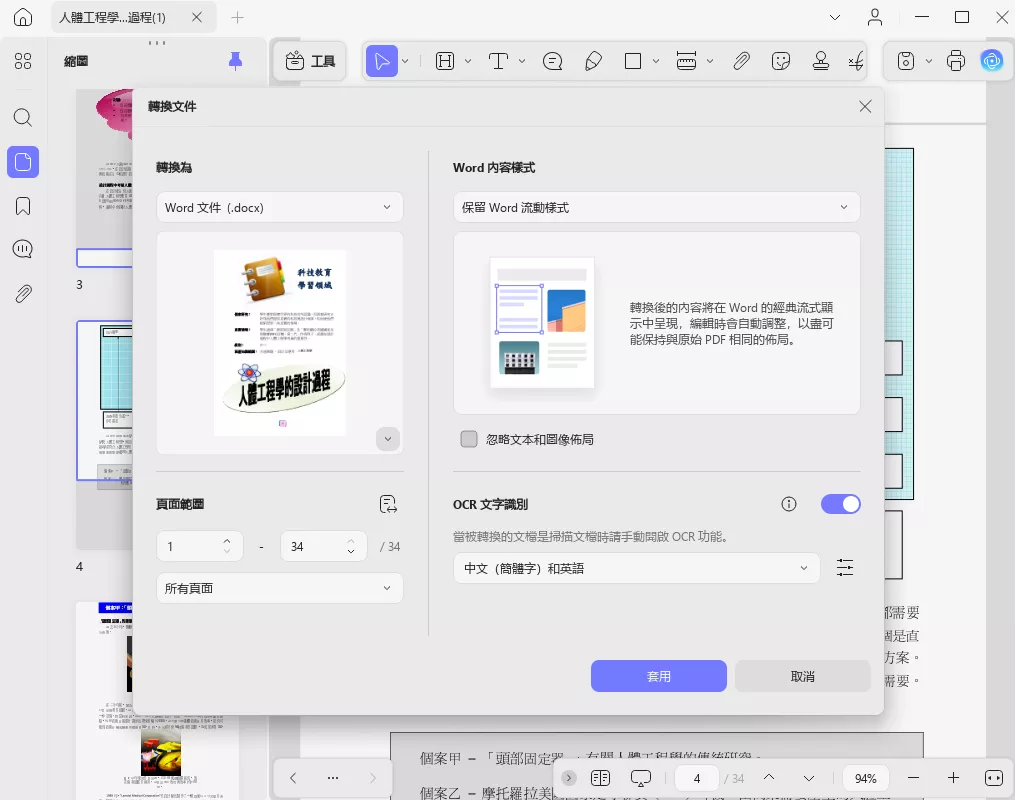Increase the start page number stepper
The image size is (1015, 800).
[x=227, y=541]
